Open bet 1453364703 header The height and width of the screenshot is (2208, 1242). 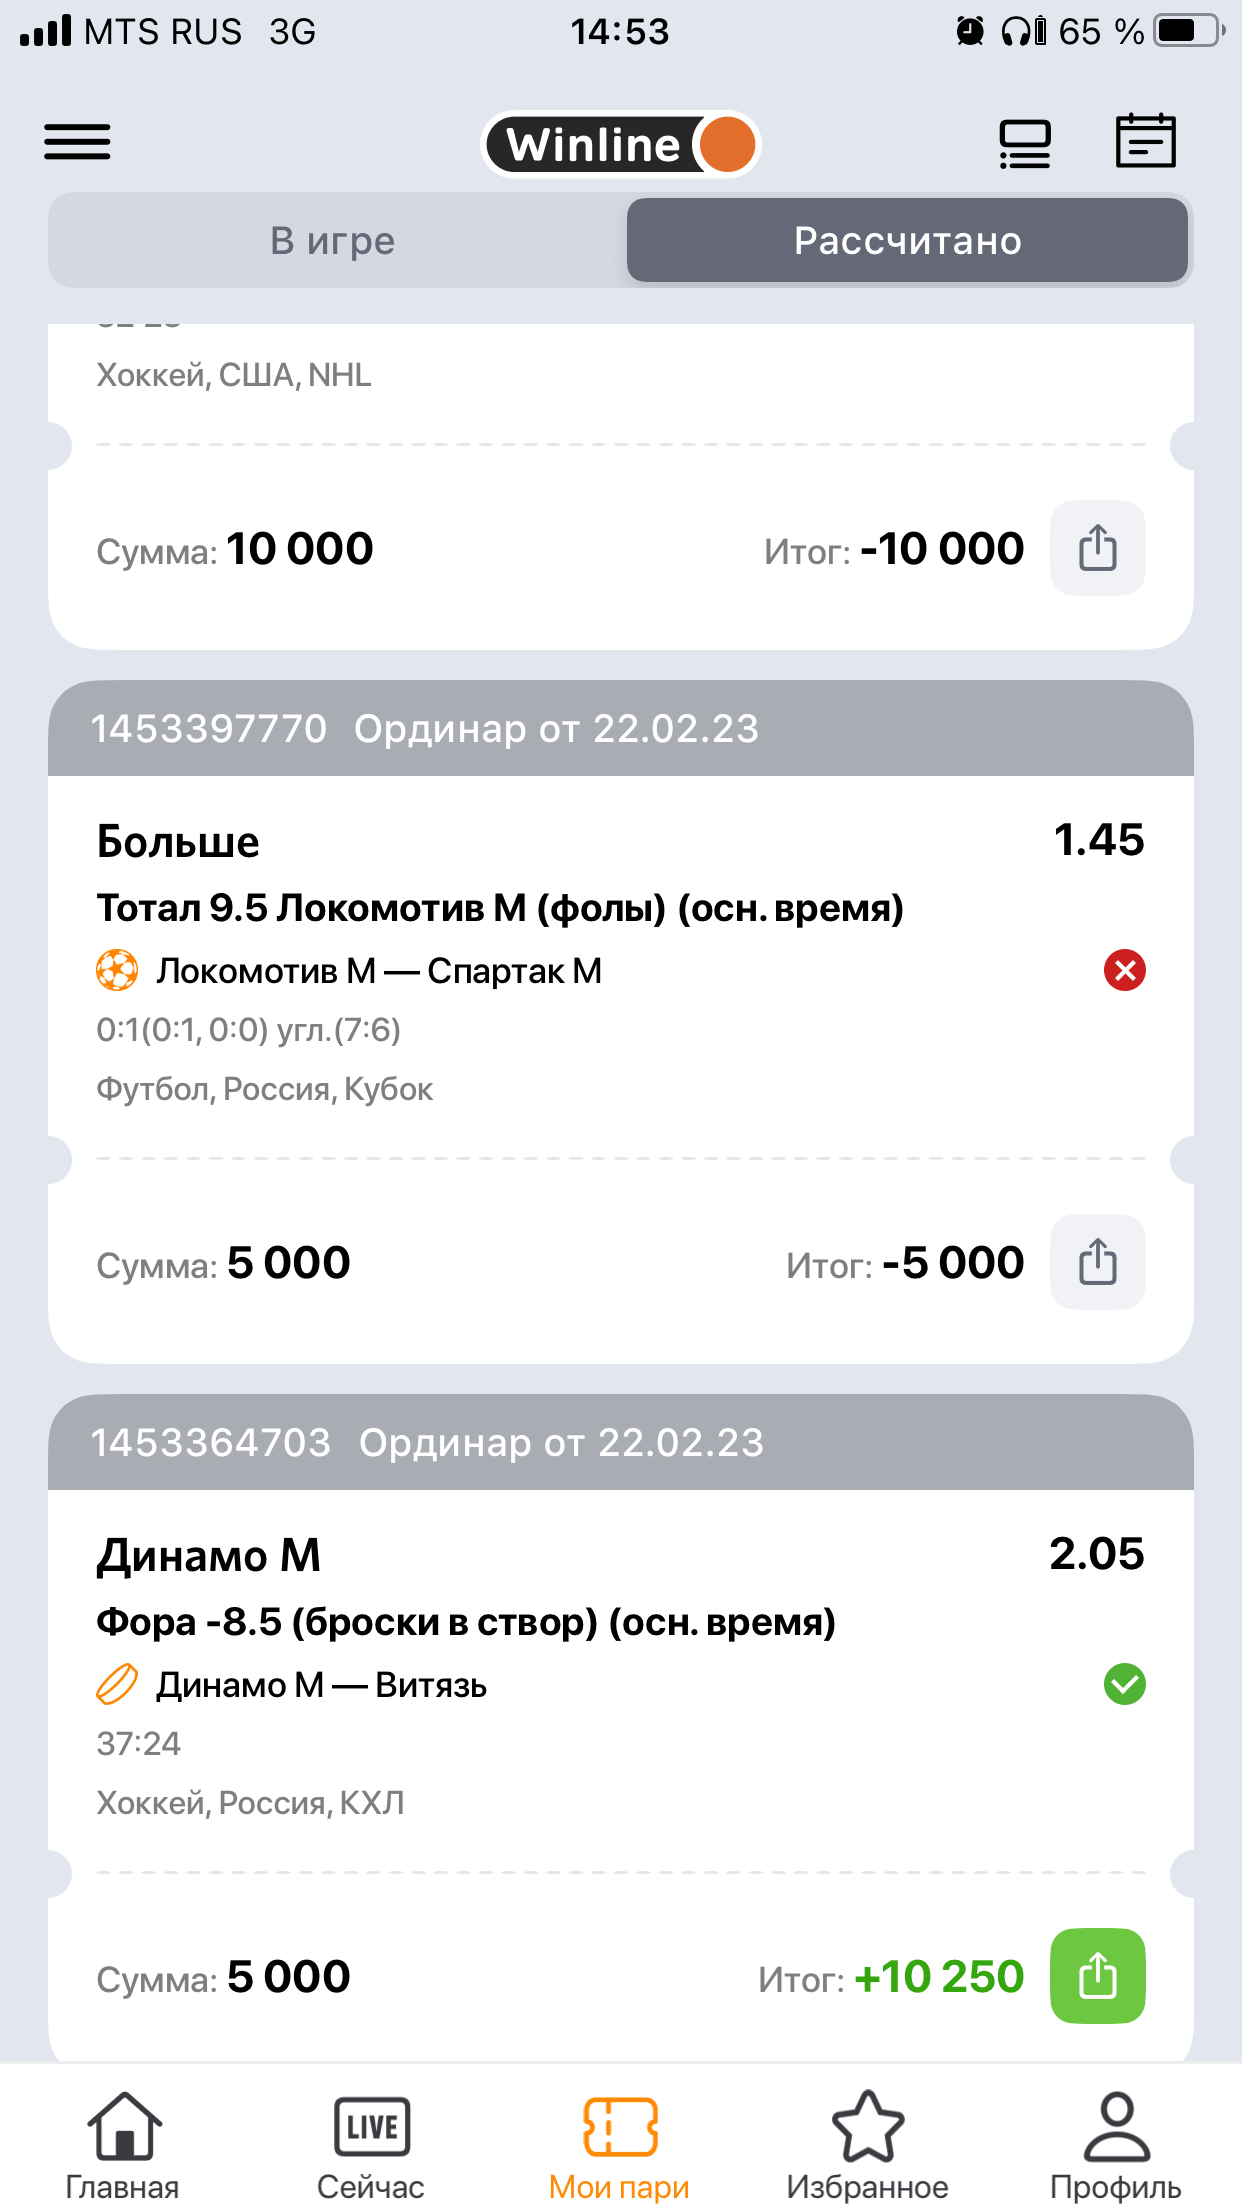coord(620,1443)
